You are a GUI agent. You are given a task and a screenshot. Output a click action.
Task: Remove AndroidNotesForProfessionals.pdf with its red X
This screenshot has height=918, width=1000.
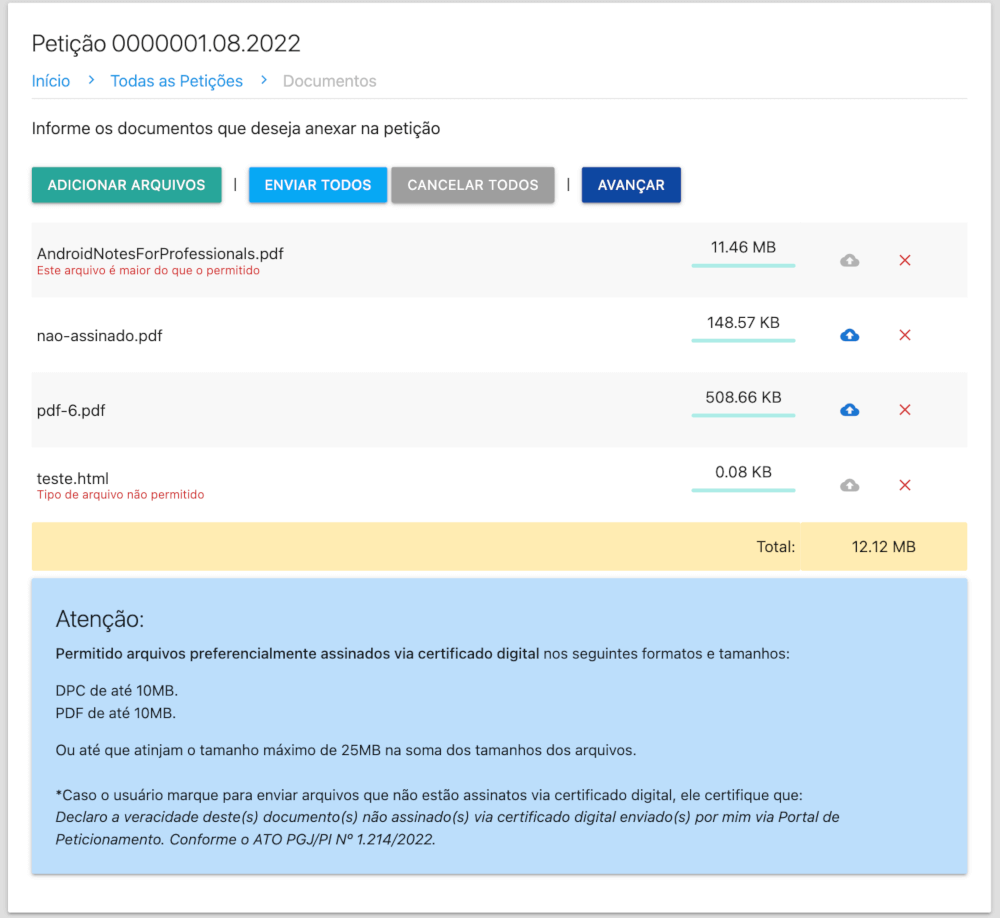(x=904, y=260)
